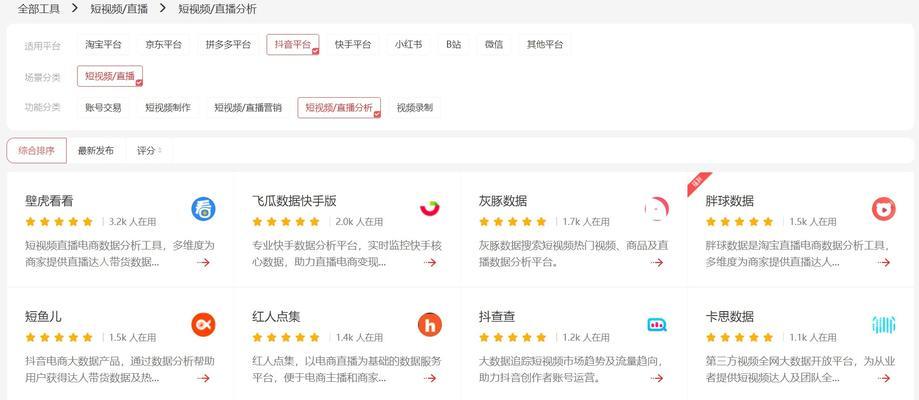Click the 3.2k 人在用 user count
The width and height of the screenshot is (919, 400).
click(x=132, y=222)
